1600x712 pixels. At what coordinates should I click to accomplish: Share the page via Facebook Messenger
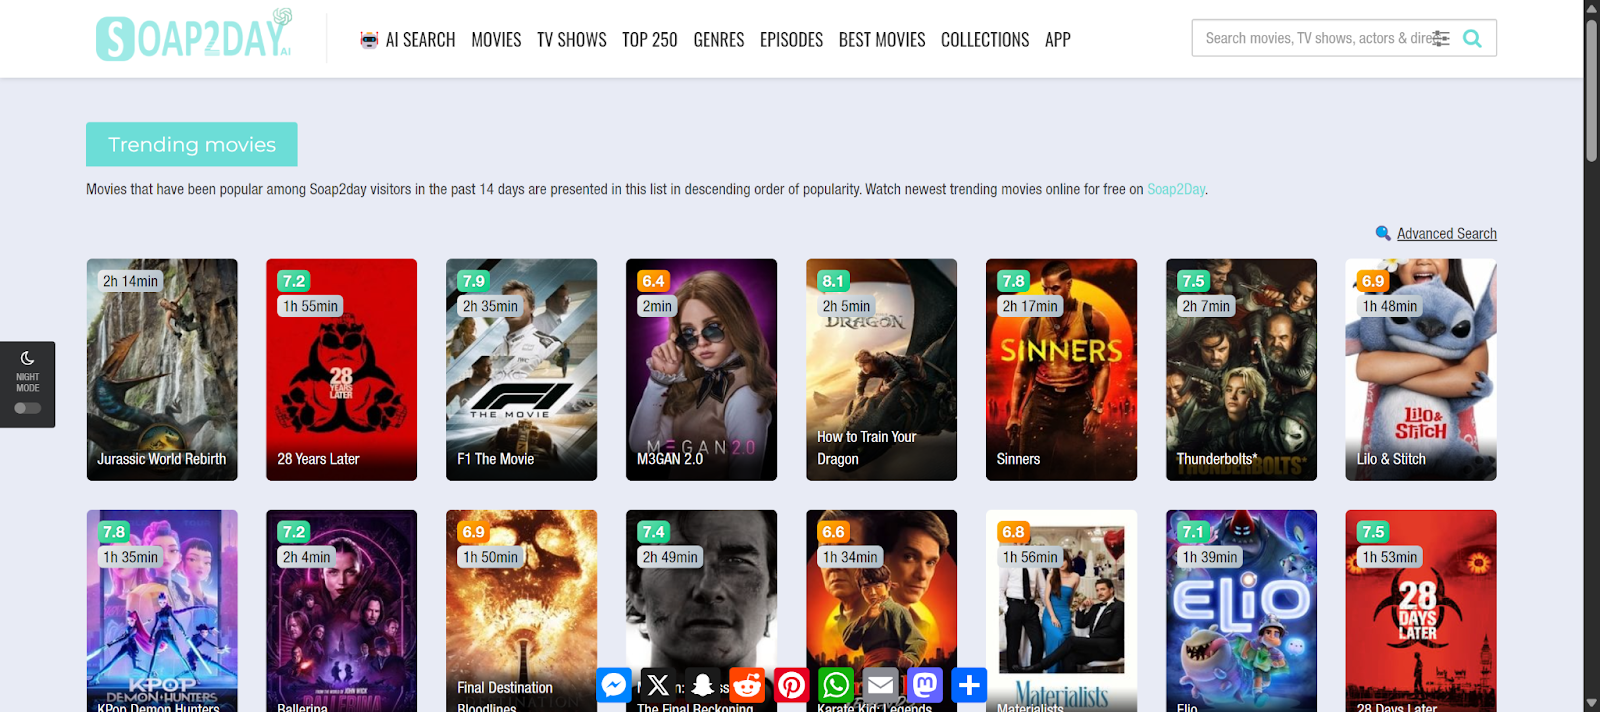(x=614, y=685)
